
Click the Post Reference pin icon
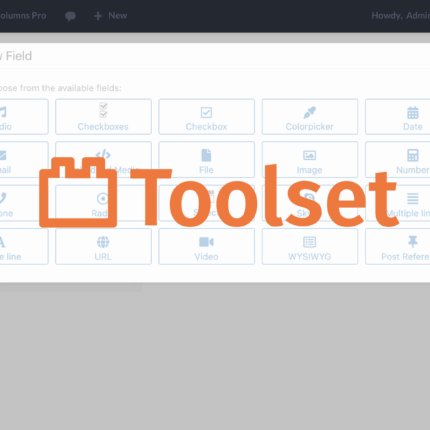[413, 242]
